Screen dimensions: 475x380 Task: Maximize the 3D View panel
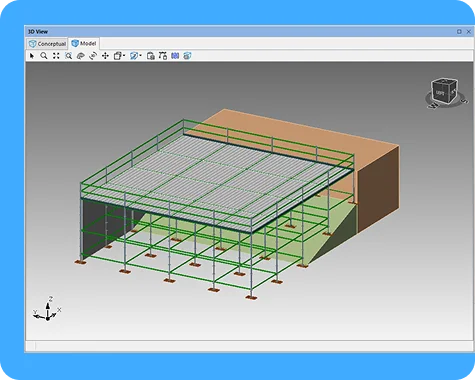click(x=459, y=32)
